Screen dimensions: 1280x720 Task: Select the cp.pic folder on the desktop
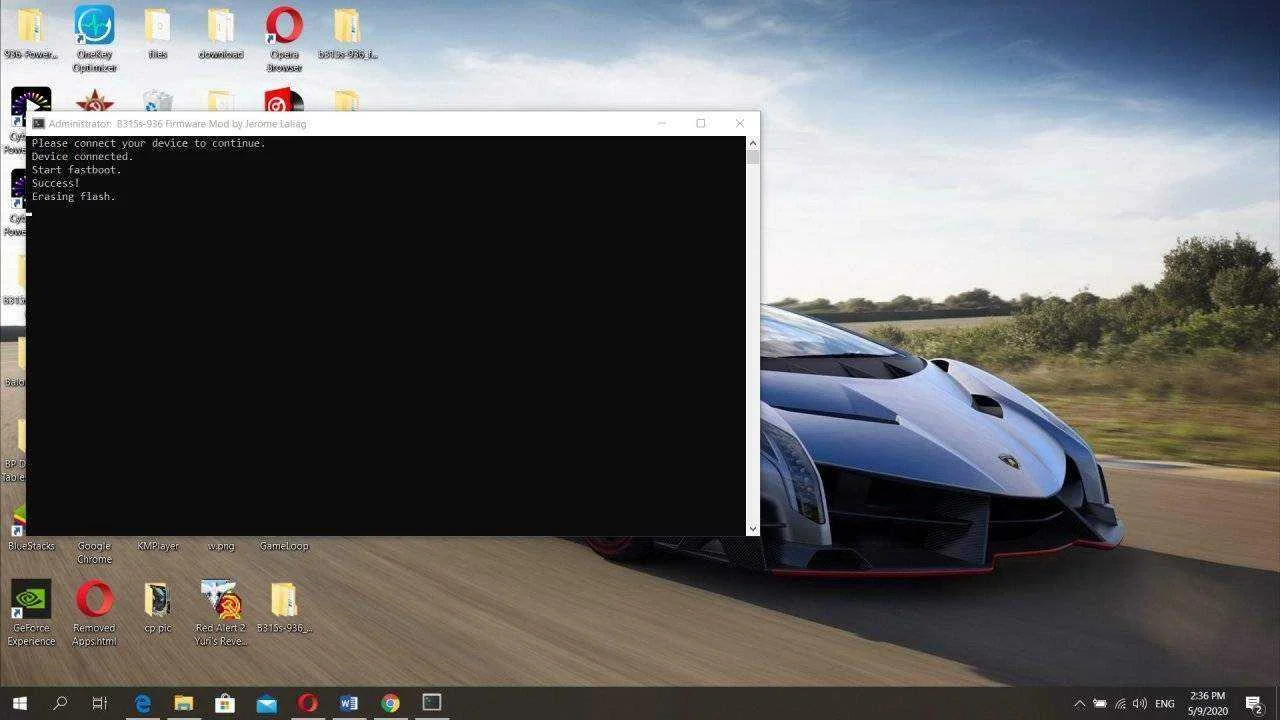(x=157, y=608)
